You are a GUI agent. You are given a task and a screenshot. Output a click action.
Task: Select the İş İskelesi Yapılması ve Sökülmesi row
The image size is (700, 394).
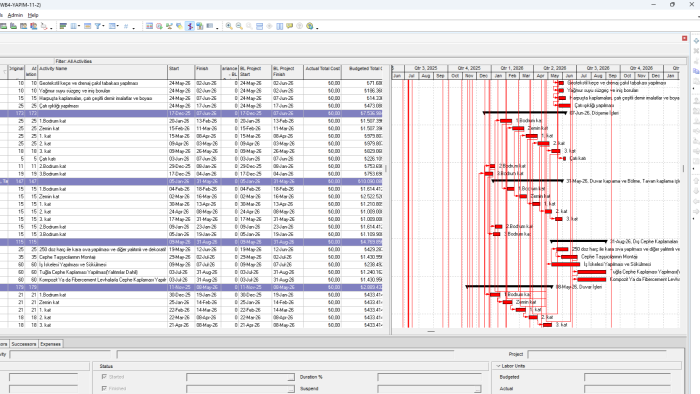click(191, 265)
